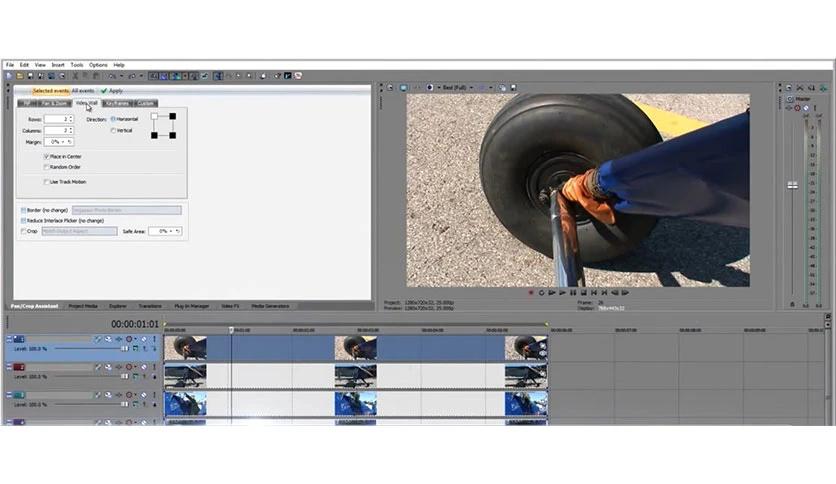Open the Insert menu
The width and height of the screenshot is (836, 484).
coord(58,64)
